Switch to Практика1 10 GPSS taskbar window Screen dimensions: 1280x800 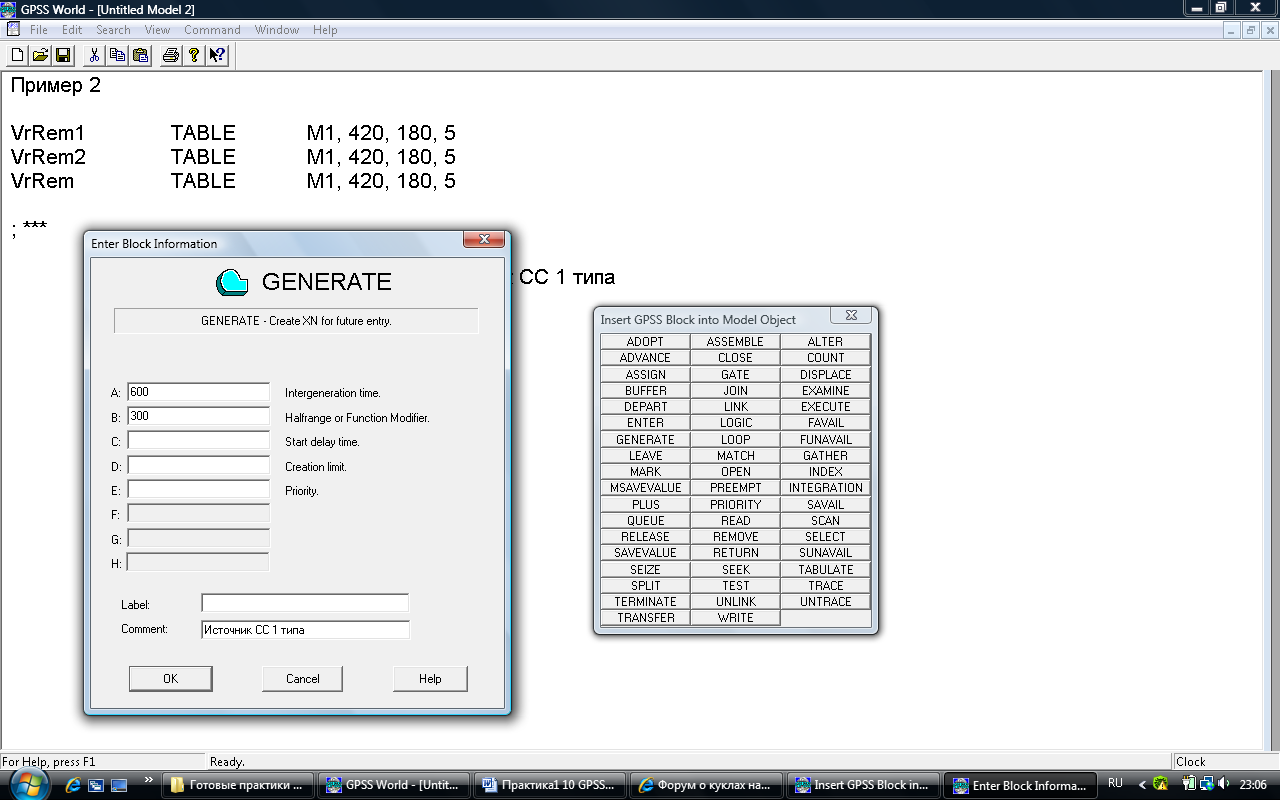[x=549, y=785]
